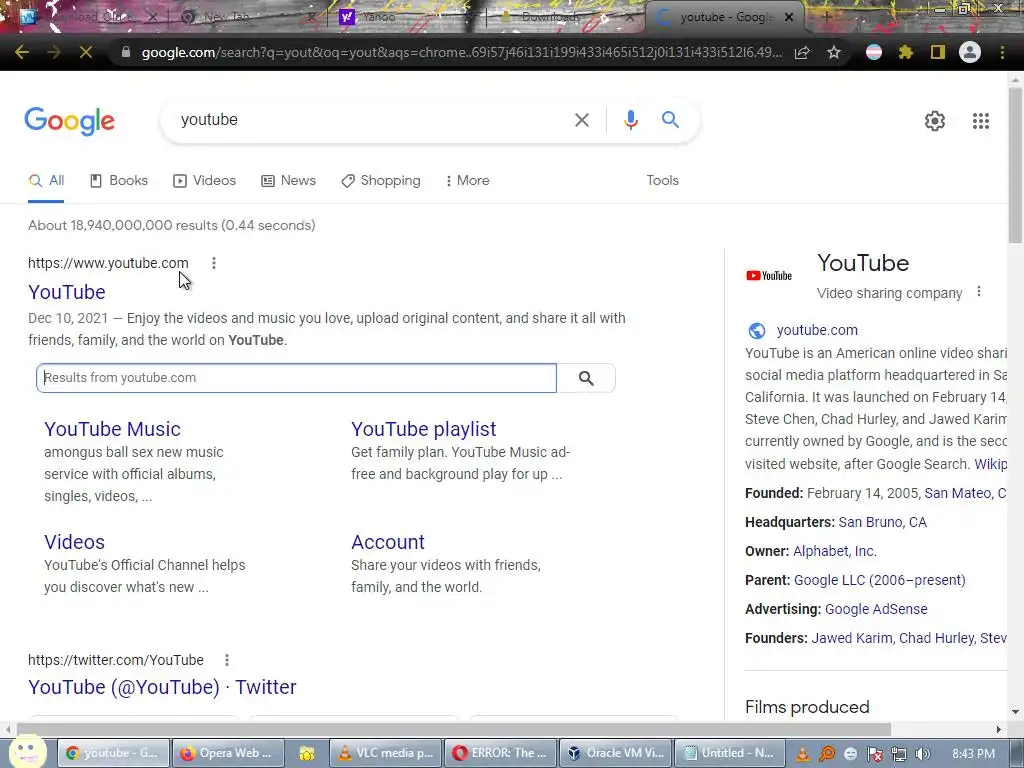Viewport: 1024px width, 768px height.
Task: Open options for twitter.com/YouTube result
Action: (227, 660)
